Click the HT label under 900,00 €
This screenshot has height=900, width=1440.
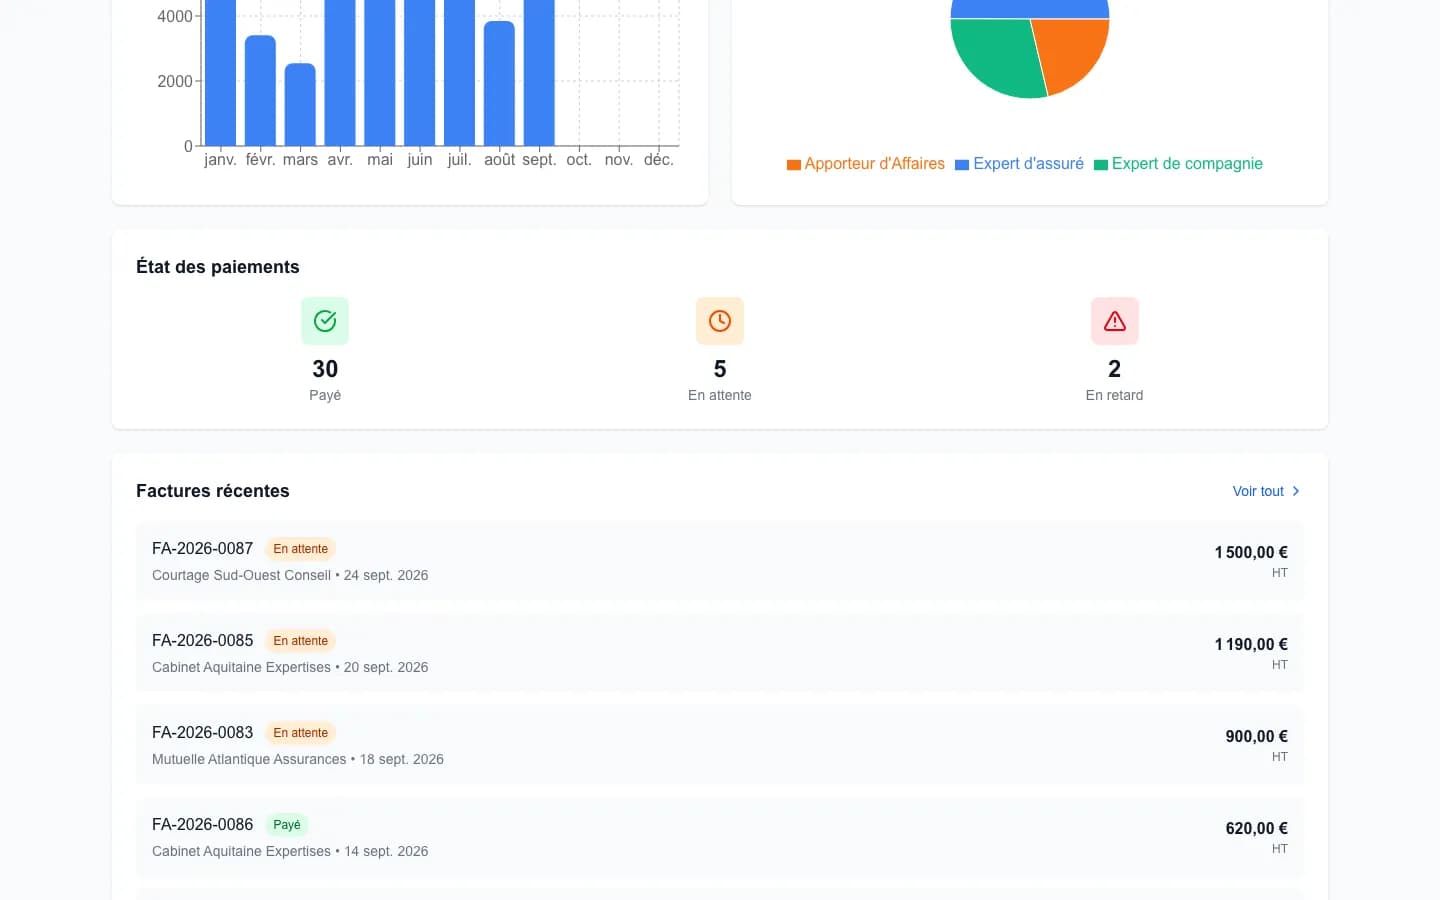(x=1280, y=757)
